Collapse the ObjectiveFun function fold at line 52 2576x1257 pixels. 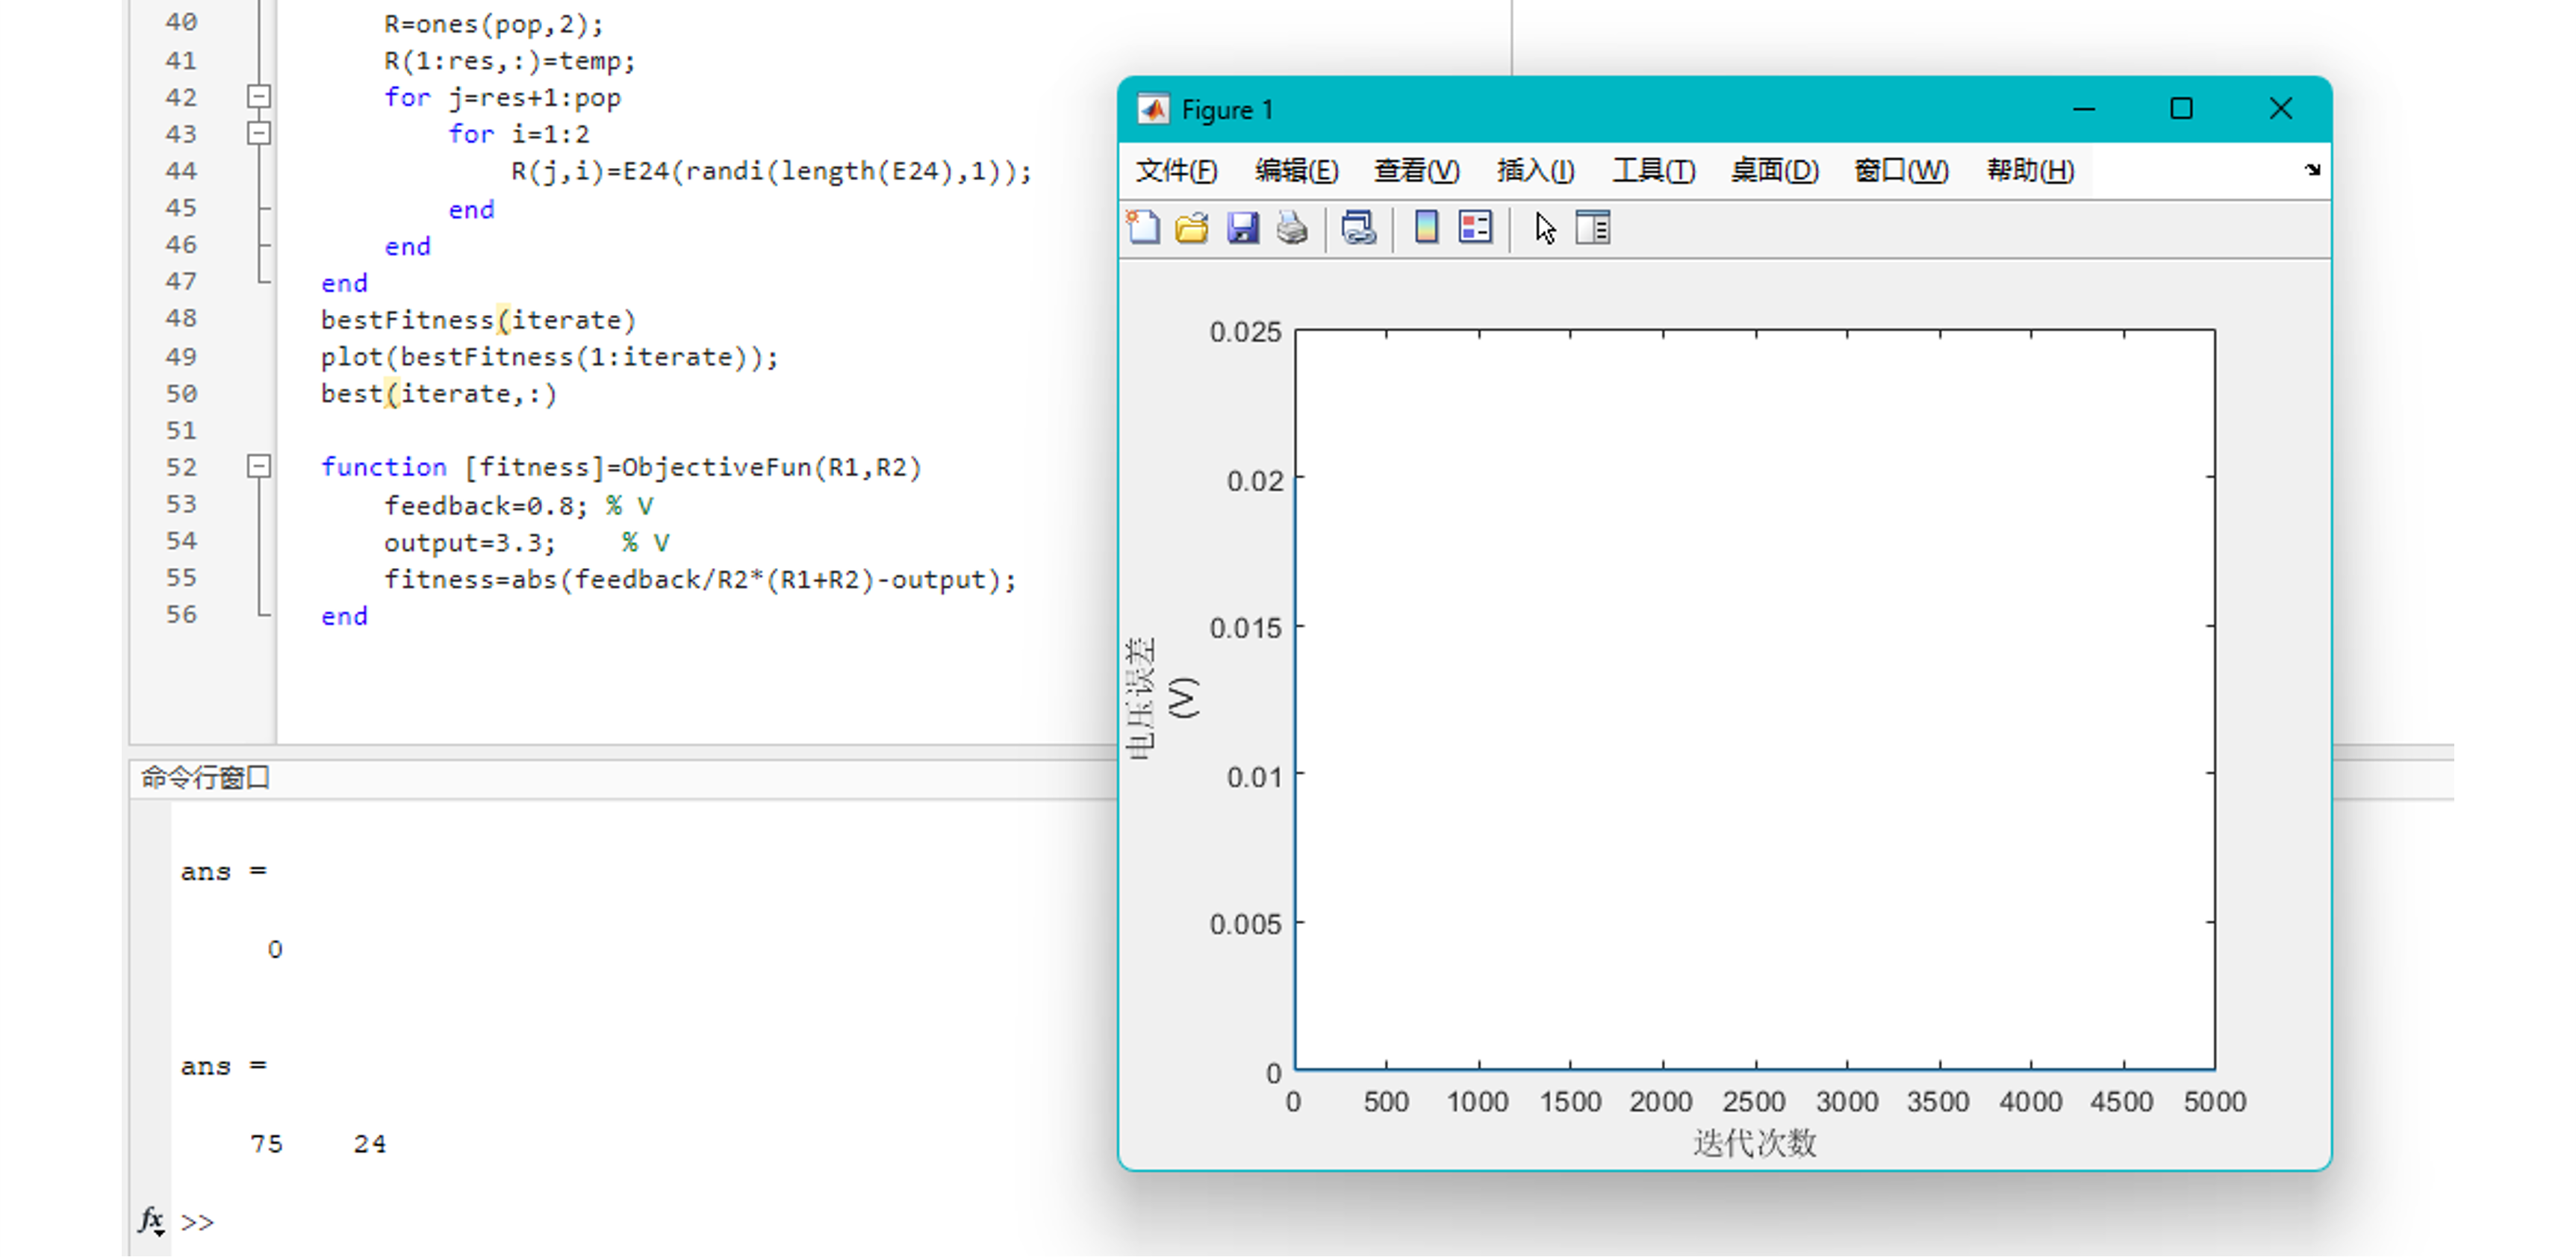258,466
